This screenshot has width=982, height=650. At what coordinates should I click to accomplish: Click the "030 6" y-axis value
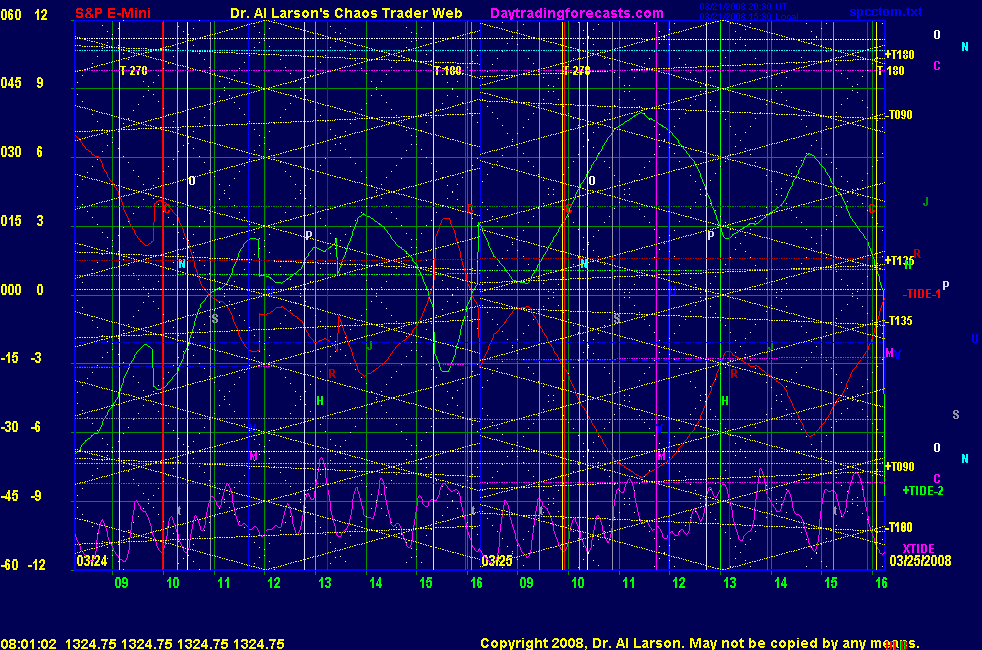[22, 152]
